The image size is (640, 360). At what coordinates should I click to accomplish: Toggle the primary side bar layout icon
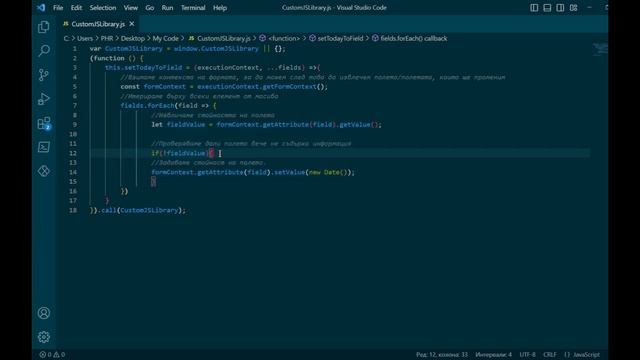(x=534, y=8)
